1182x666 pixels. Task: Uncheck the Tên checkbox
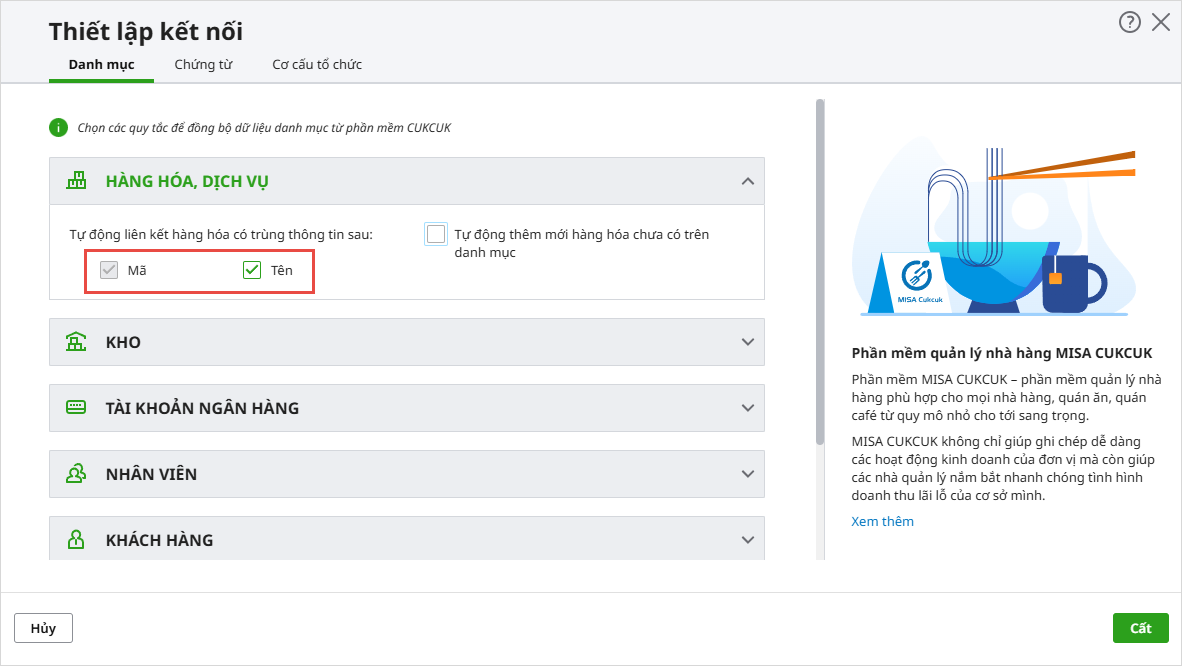tap(252, 270)
